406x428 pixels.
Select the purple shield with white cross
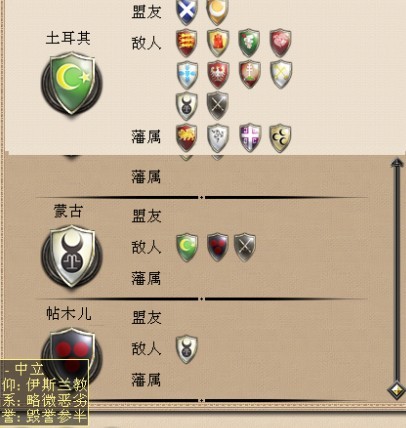[250, 138]
